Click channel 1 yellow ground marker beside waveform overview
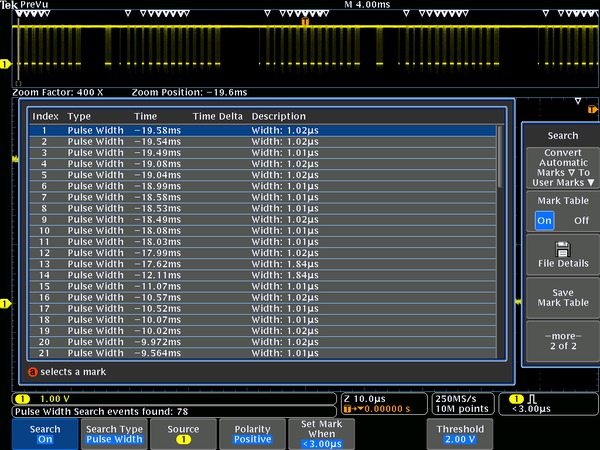 point(6,64)
